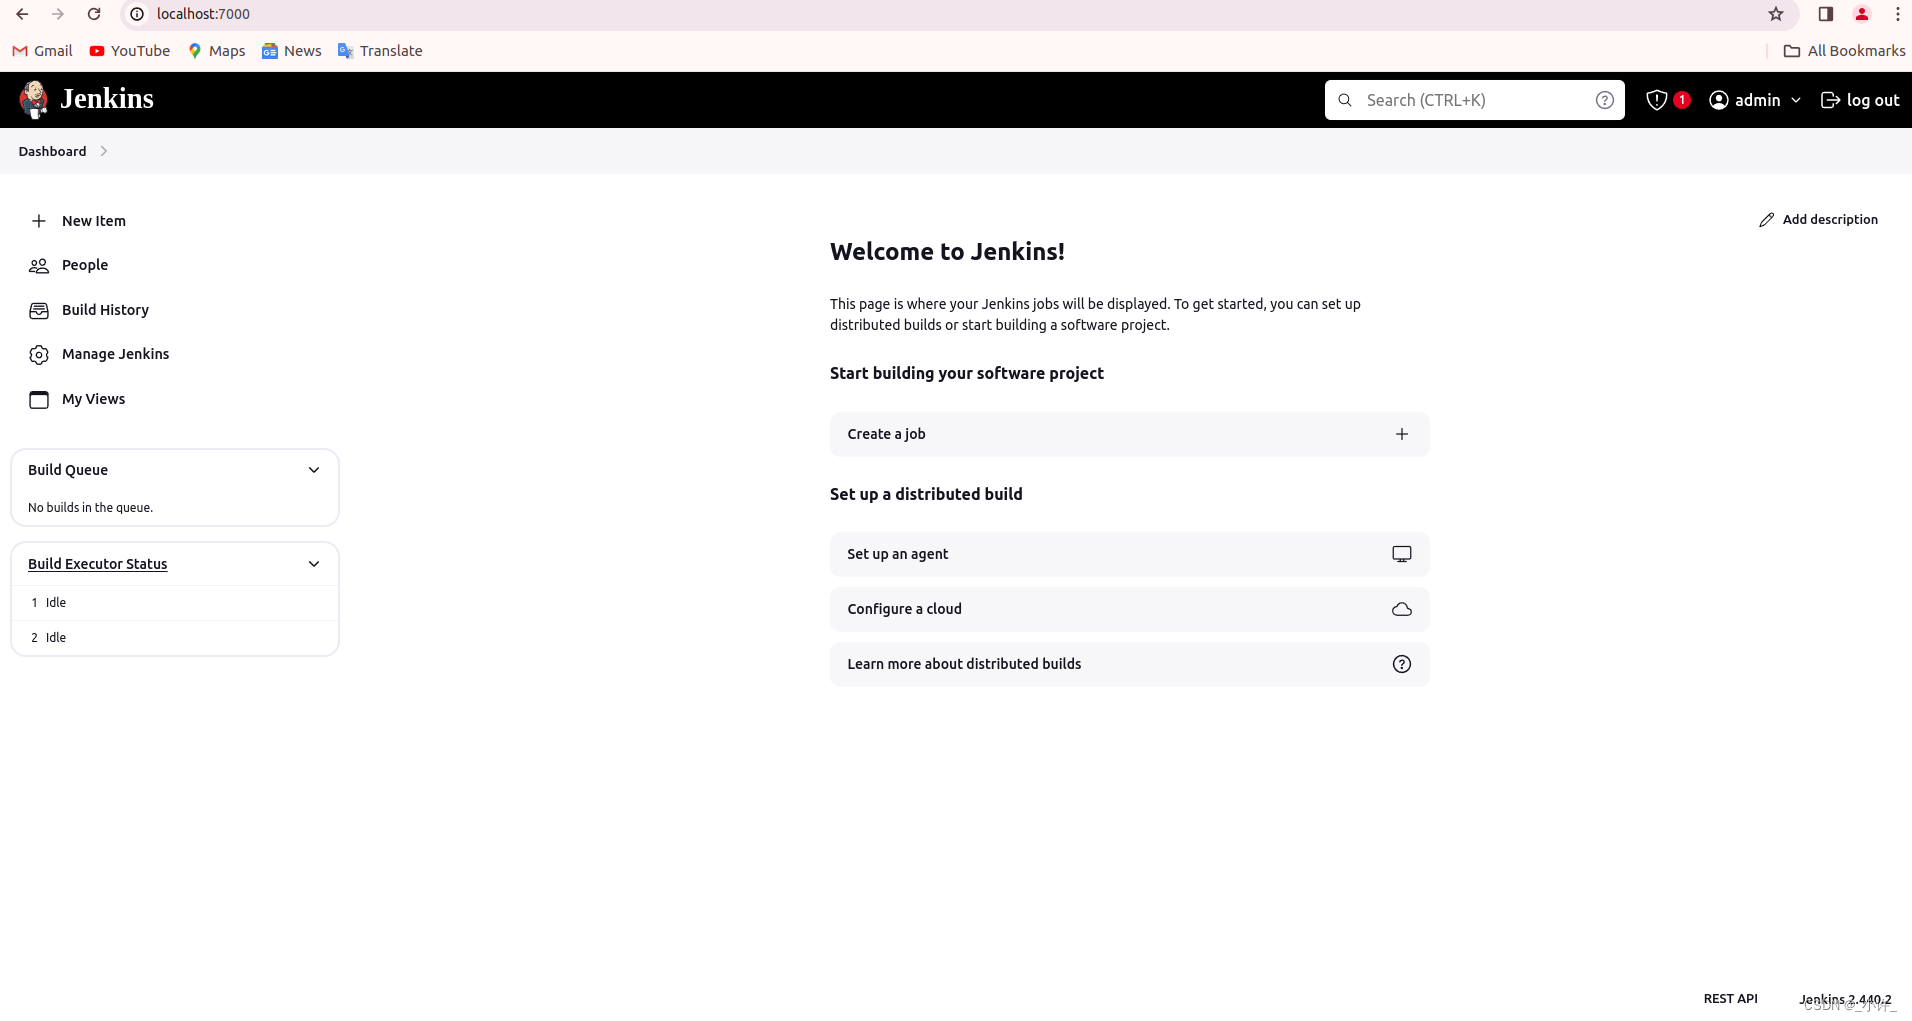This screenshot has height=1021, width=1912.
Task: Click the Create a job link
Action: (x=1129, y=434)
